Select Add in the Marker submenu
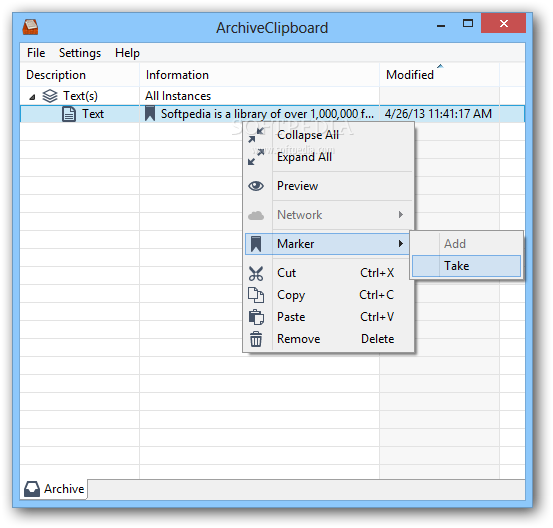This screenshot has height=528, width=553. coord(466,244)
